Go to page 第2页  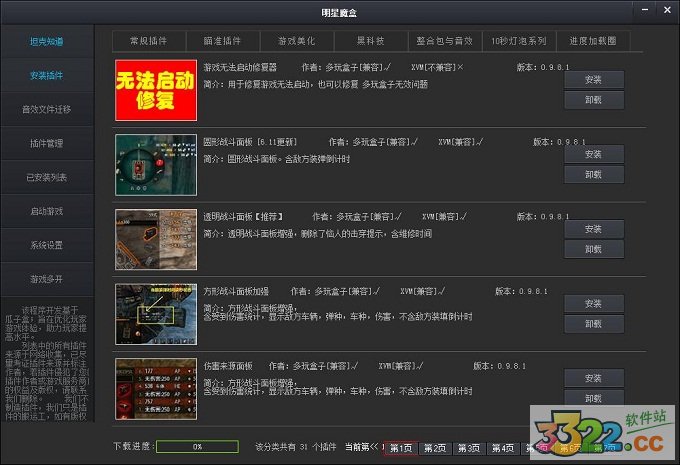[x=435, y=448]
